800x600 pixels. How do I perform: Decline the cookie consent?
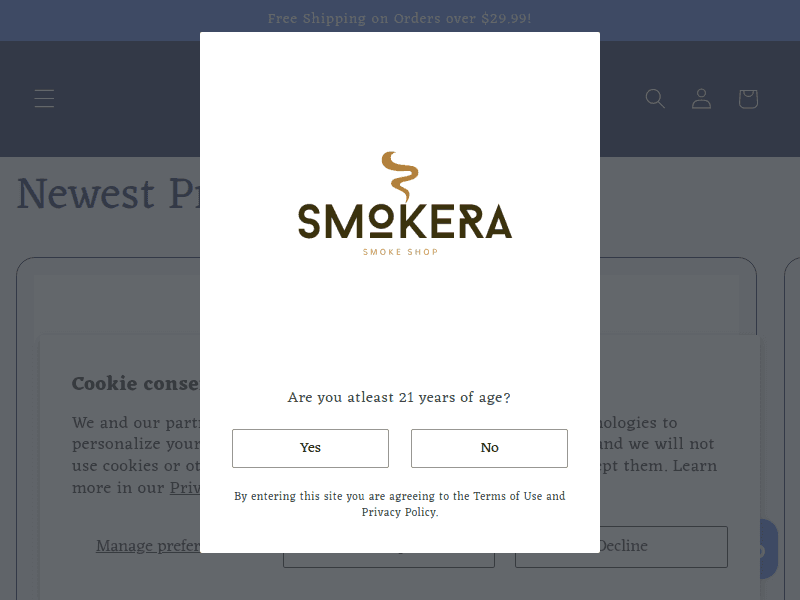(621, 546)
